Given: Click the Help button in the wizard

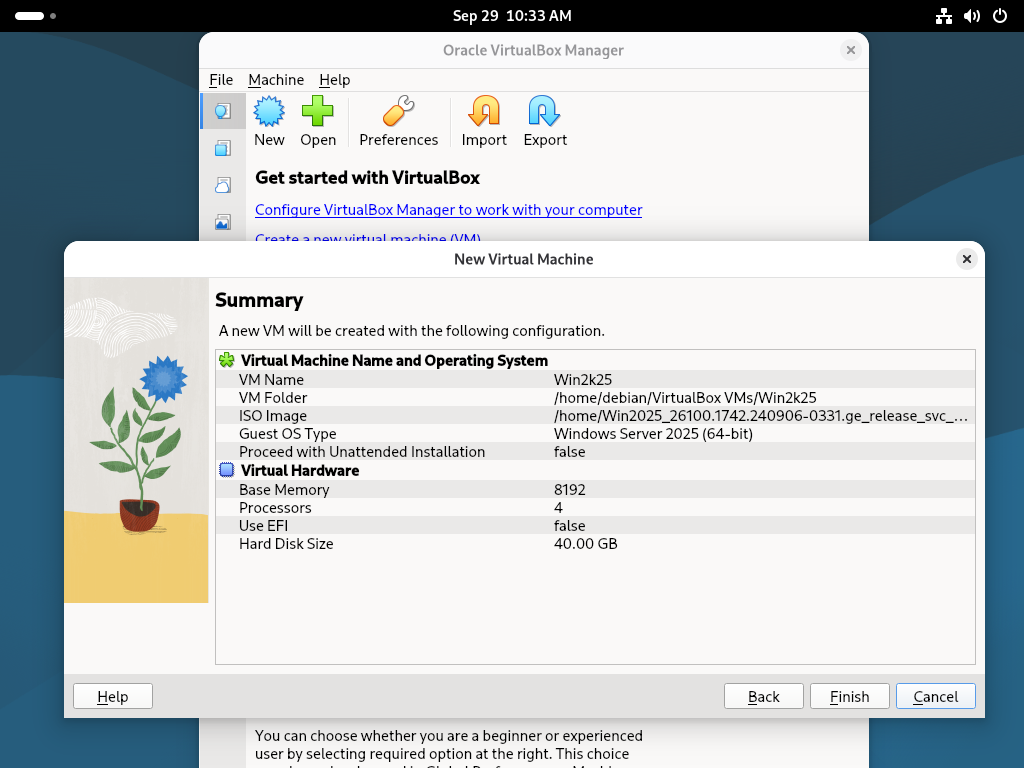Looking at the screenshot, I should (113, 696).
